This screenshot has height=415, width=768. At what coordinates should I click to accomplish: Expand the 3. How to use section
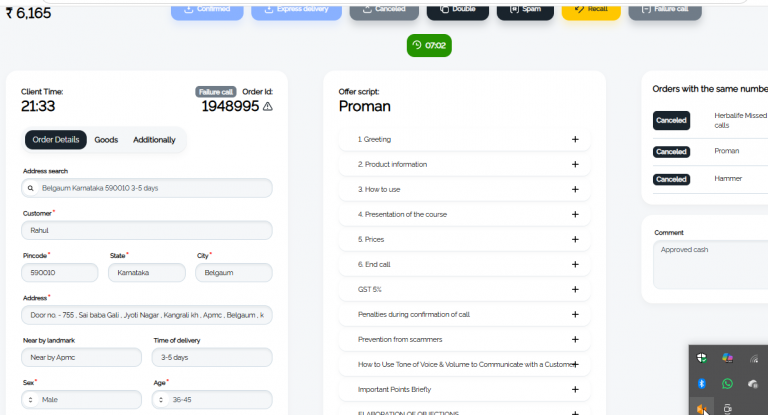[x=464, y=190]
